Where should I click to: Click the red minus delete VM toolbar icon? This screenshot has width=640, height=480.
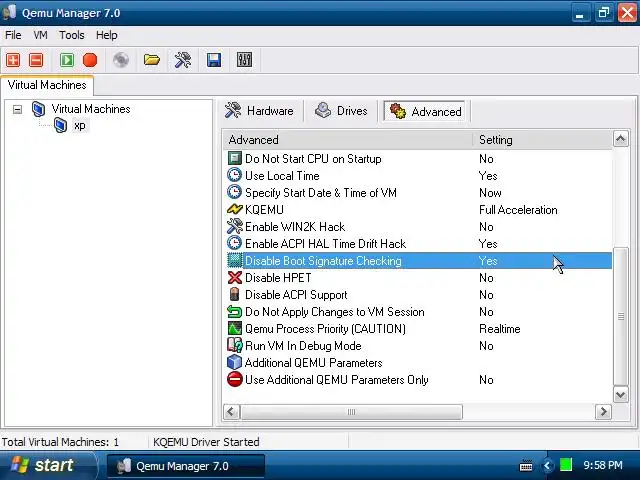pos(36,60)
